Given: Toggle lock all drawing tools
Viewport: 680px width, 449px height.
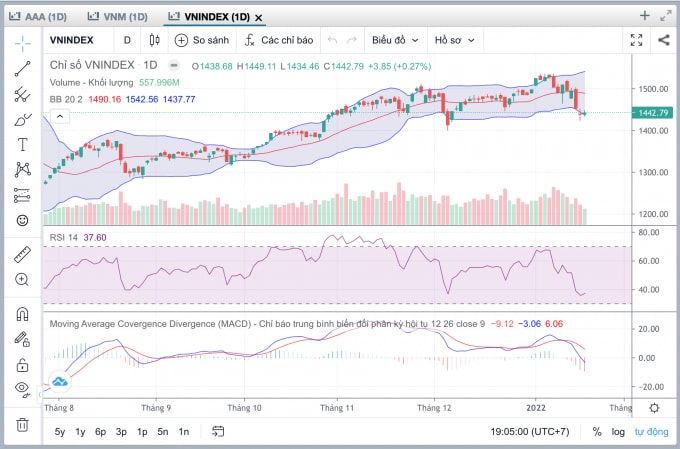Looking at the screenshot, I should [x=23, y=365].
